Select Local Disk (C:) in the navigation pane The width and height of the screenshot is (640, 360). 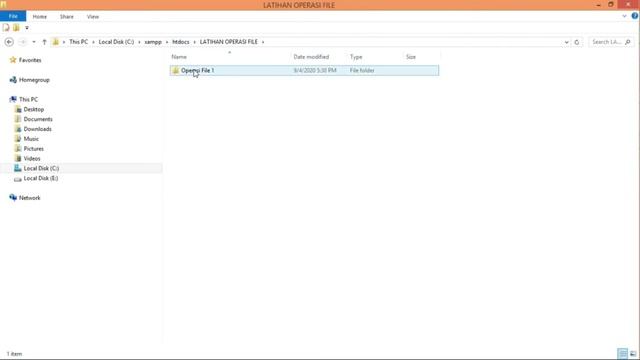coord(41,168)
